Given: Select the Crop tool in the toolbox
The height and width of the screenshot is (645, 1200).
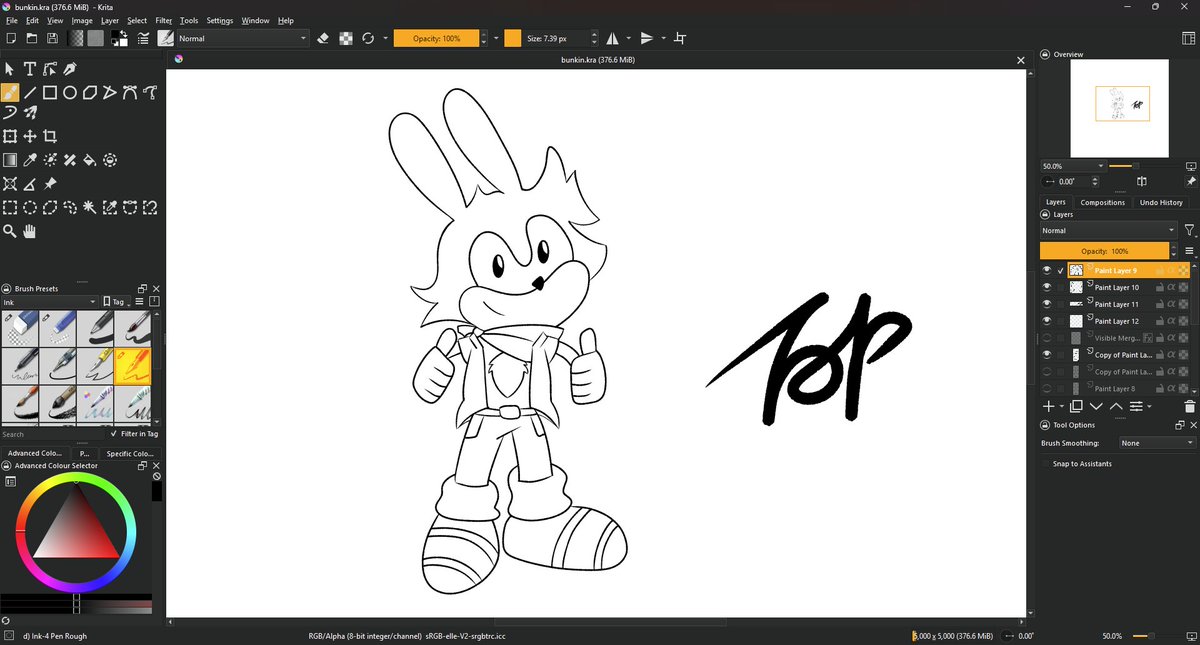Looking at the screenshot, I should point(50,136).
